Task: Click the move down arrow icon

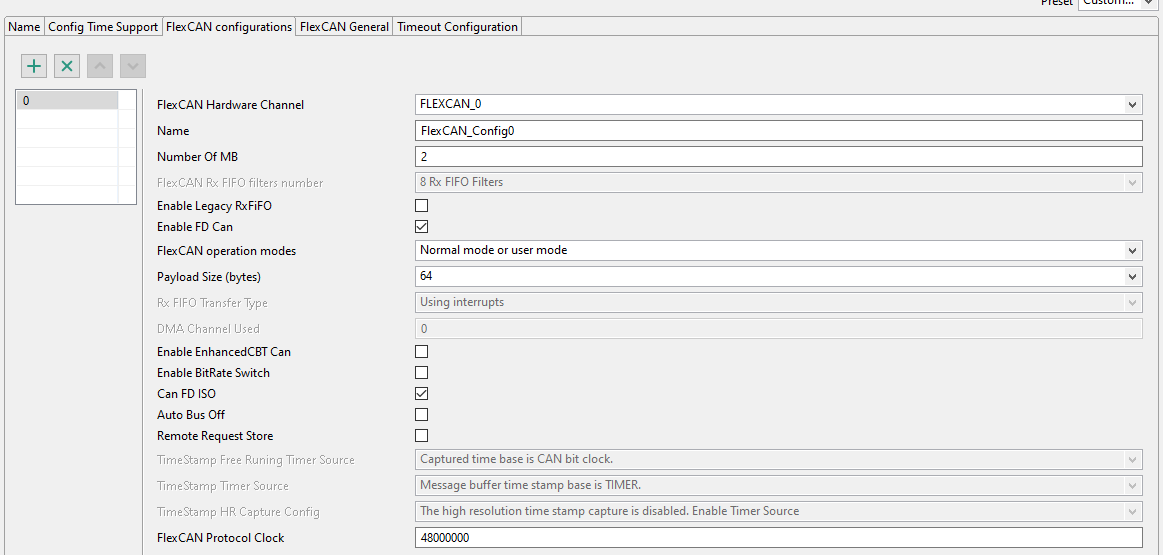Action: click(x=133, y=66)
